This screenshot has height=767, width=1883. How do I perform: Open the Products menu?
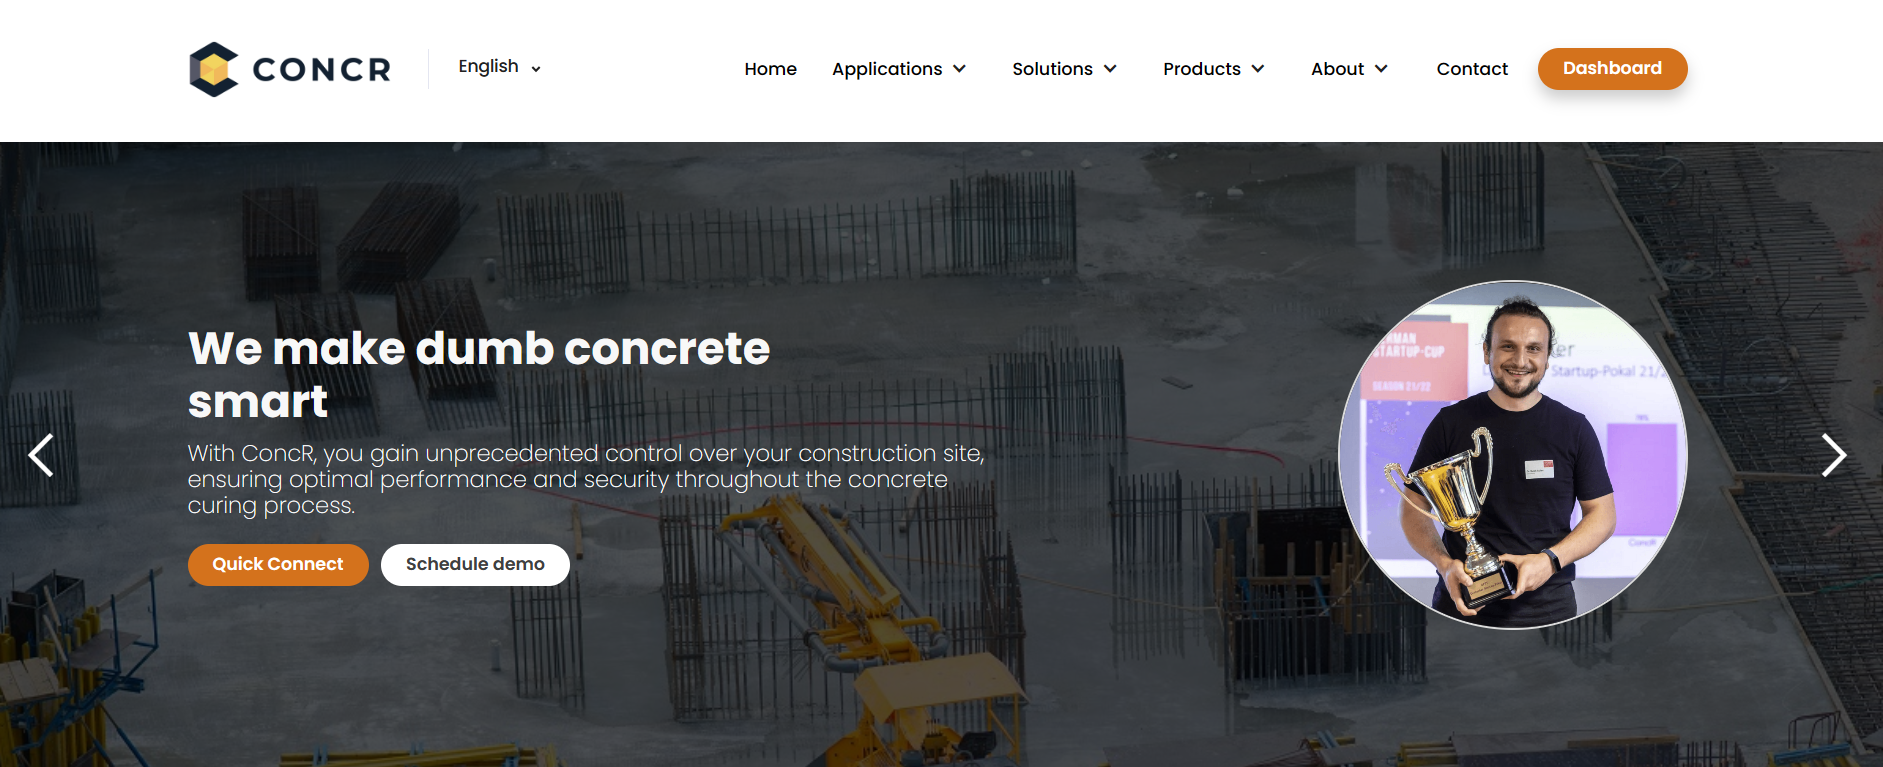(x=1214, y=69)
